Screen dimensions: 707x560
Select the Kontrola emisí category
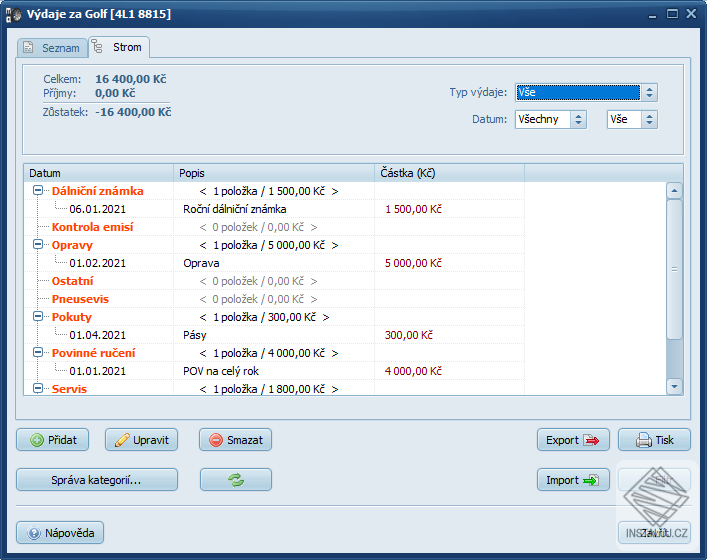pos(92,227)
